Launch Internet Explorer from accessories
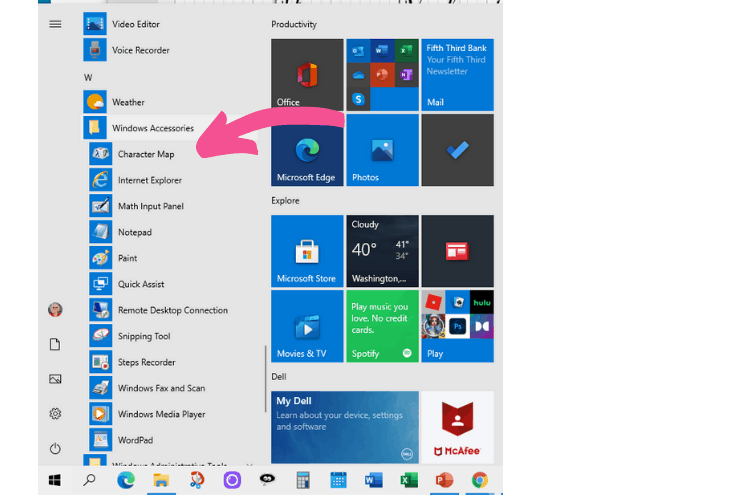 171,180
